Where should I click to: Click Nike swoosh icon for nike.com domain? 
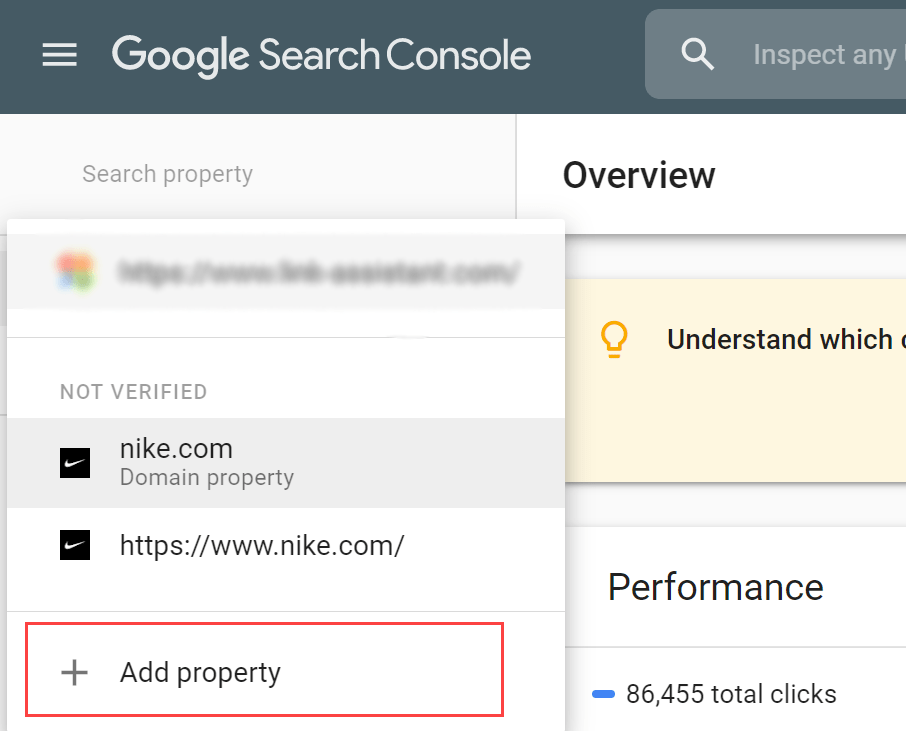(x=75, y=463)
